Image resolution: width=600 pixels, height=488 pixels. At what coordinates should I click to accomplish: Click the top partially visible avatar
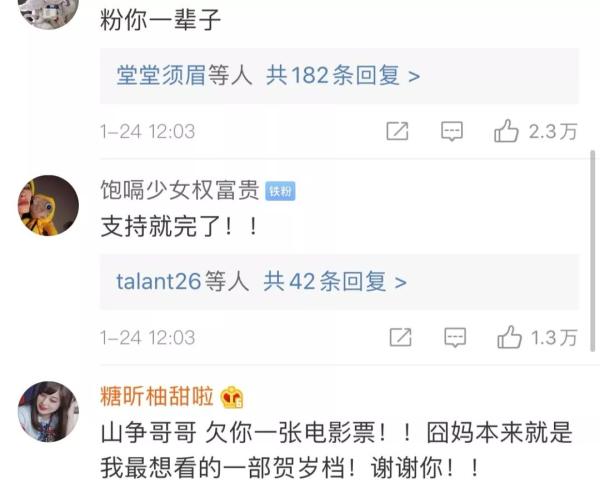(48, 13)
